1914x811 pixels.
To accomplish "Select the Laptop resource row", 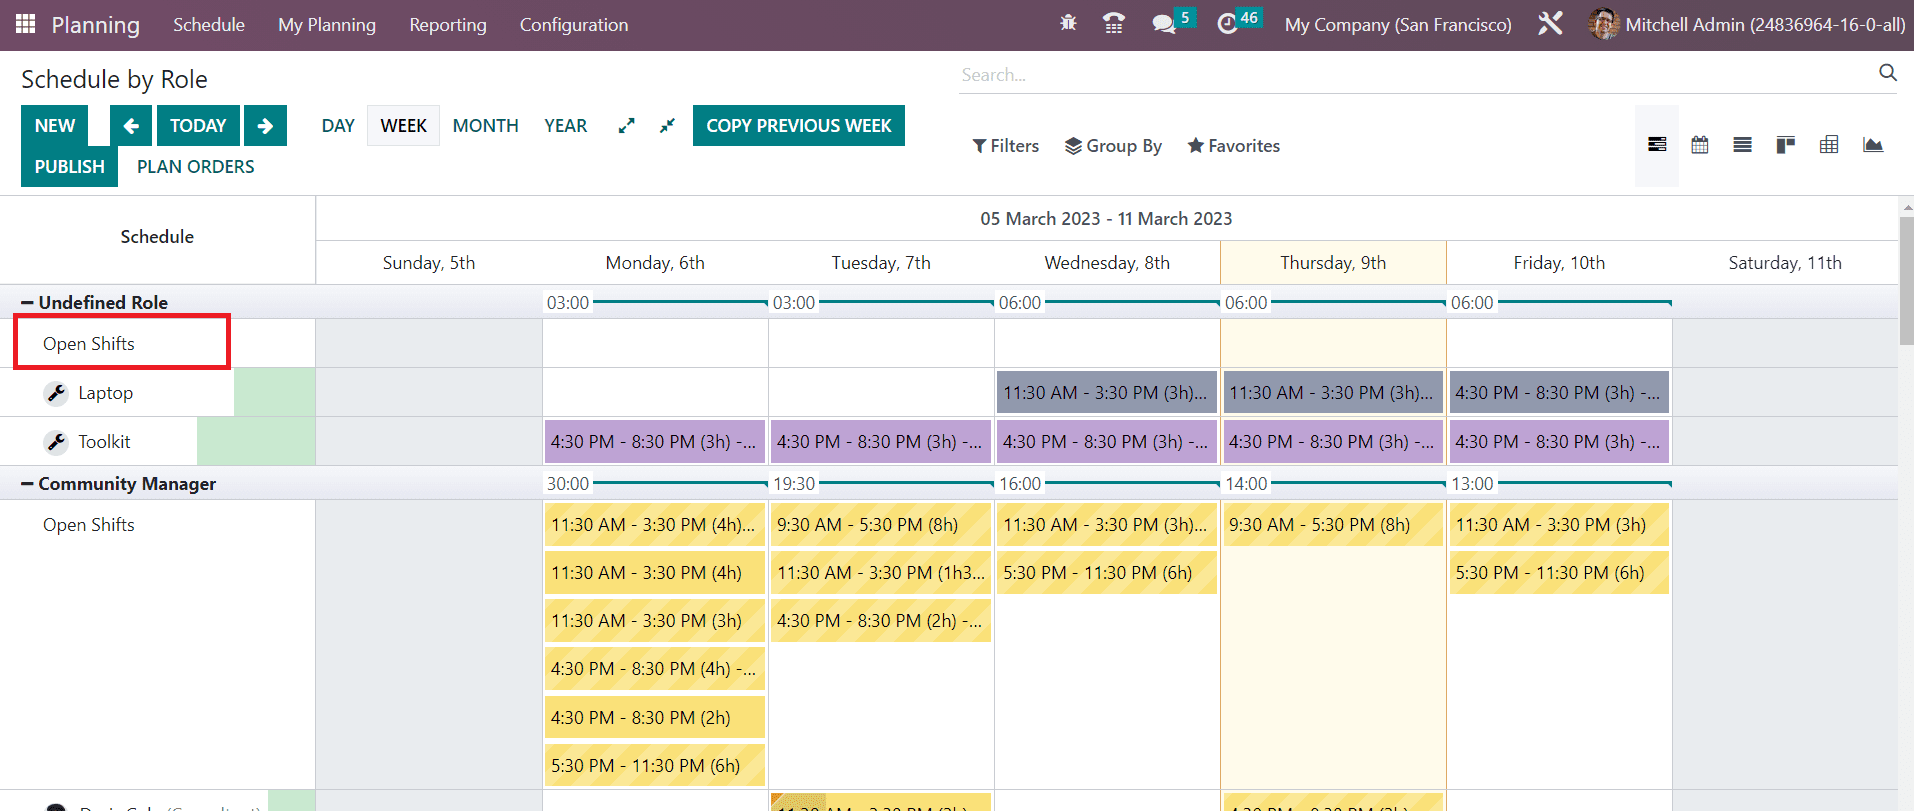I will (105, 393).
